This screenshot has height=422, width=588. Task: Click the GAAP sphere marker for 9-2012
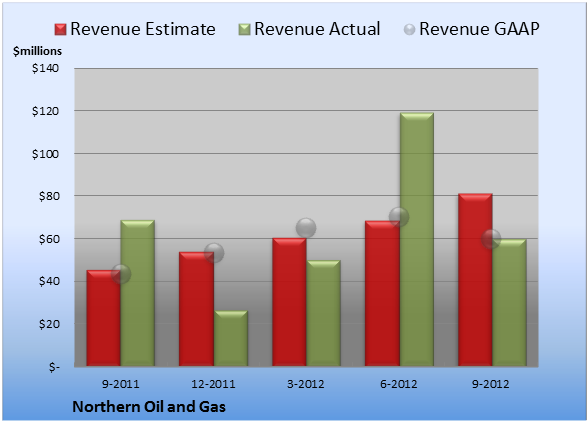(x=491, y=239)
